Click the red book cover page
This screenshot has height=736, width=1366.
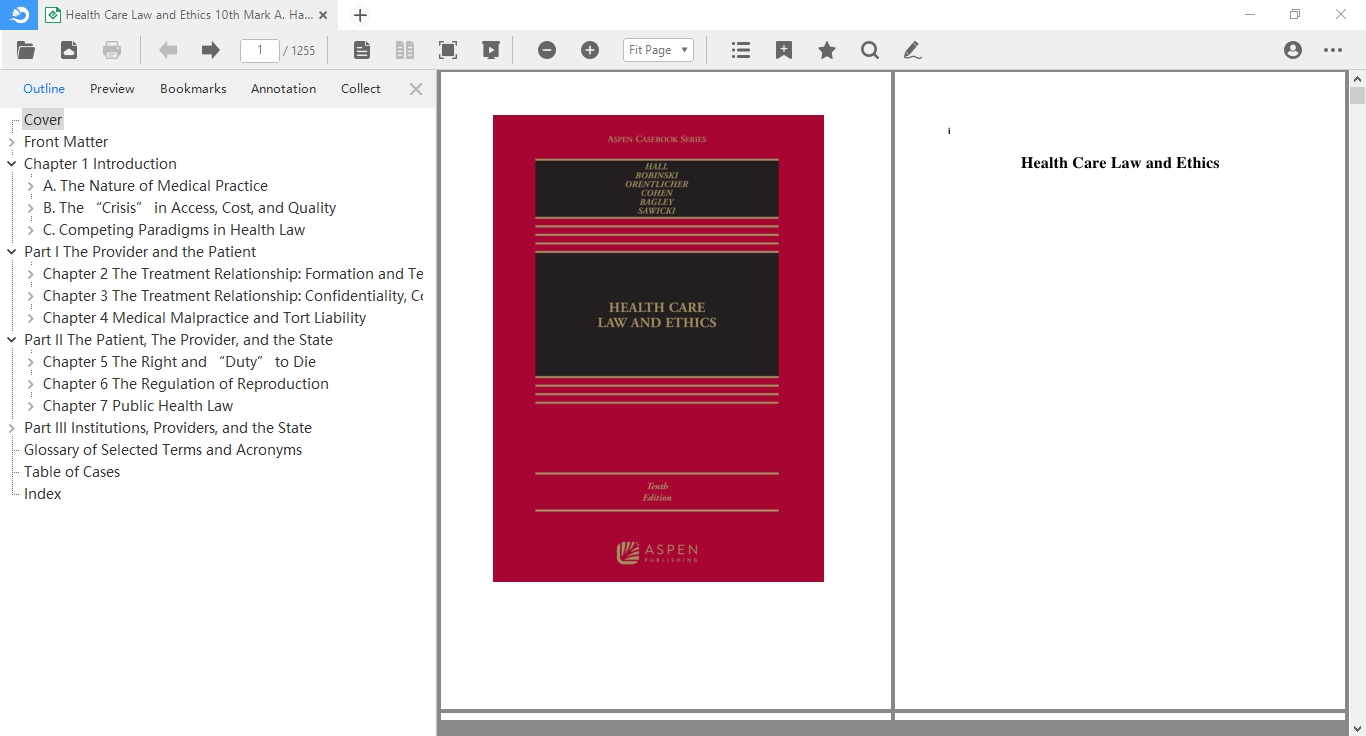[x=658, y=348]
